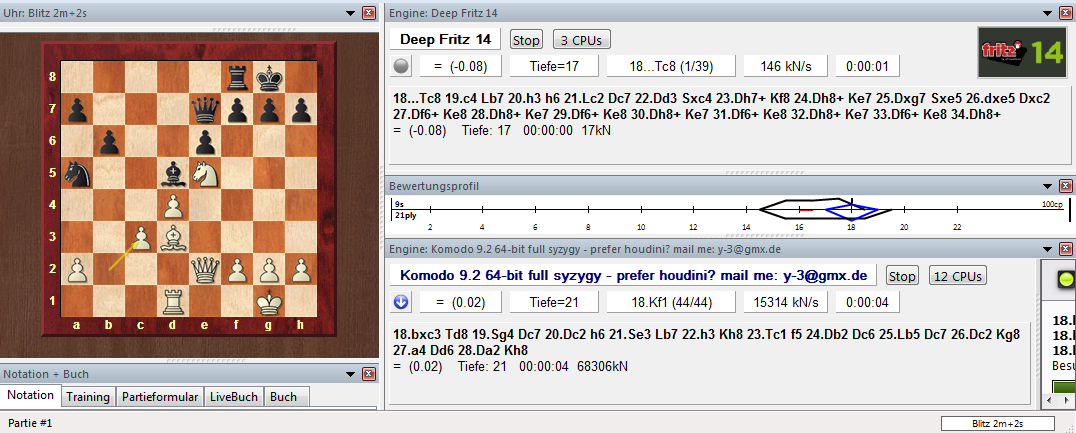Viewport: 1076px width, 433px height.
Task: Click the white knight on e5
Action: click(x=205, y=174)
